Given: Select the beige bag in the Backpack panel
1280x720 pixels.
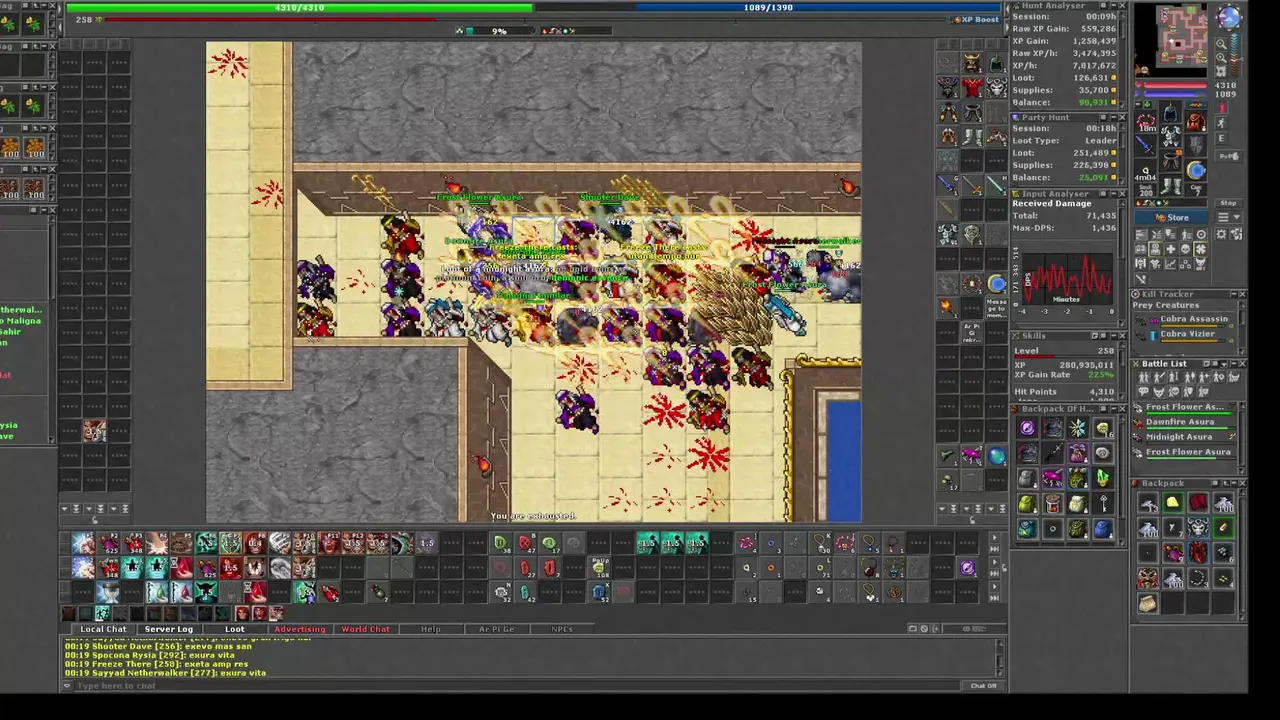Looking at the screenshot, I should click(1147, 603).
